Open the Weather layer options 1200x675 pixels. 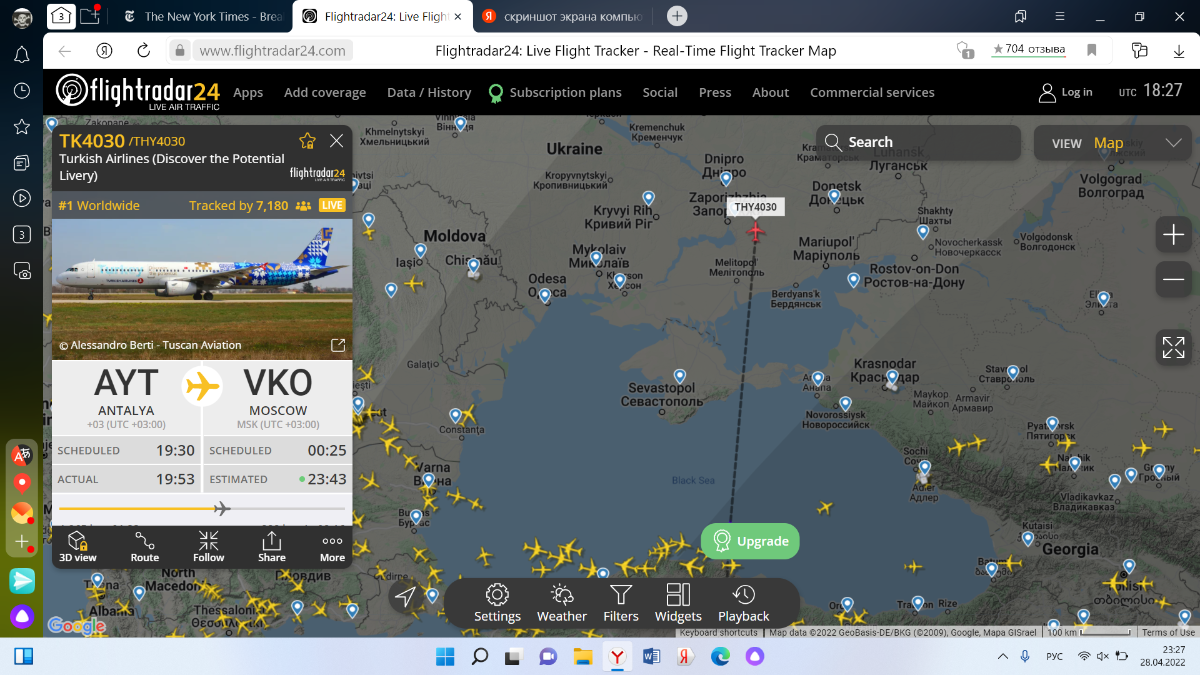pos(561,603)
